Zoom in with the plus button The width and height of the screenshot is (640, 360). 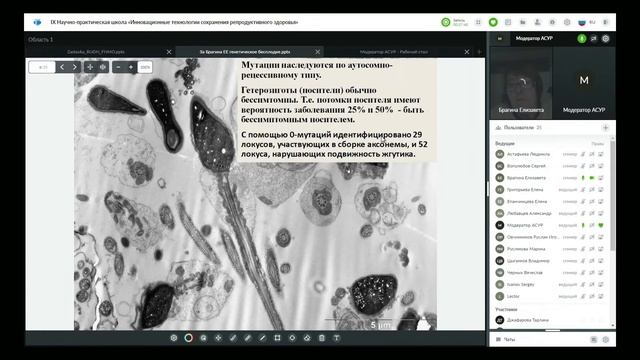(131, 67)
